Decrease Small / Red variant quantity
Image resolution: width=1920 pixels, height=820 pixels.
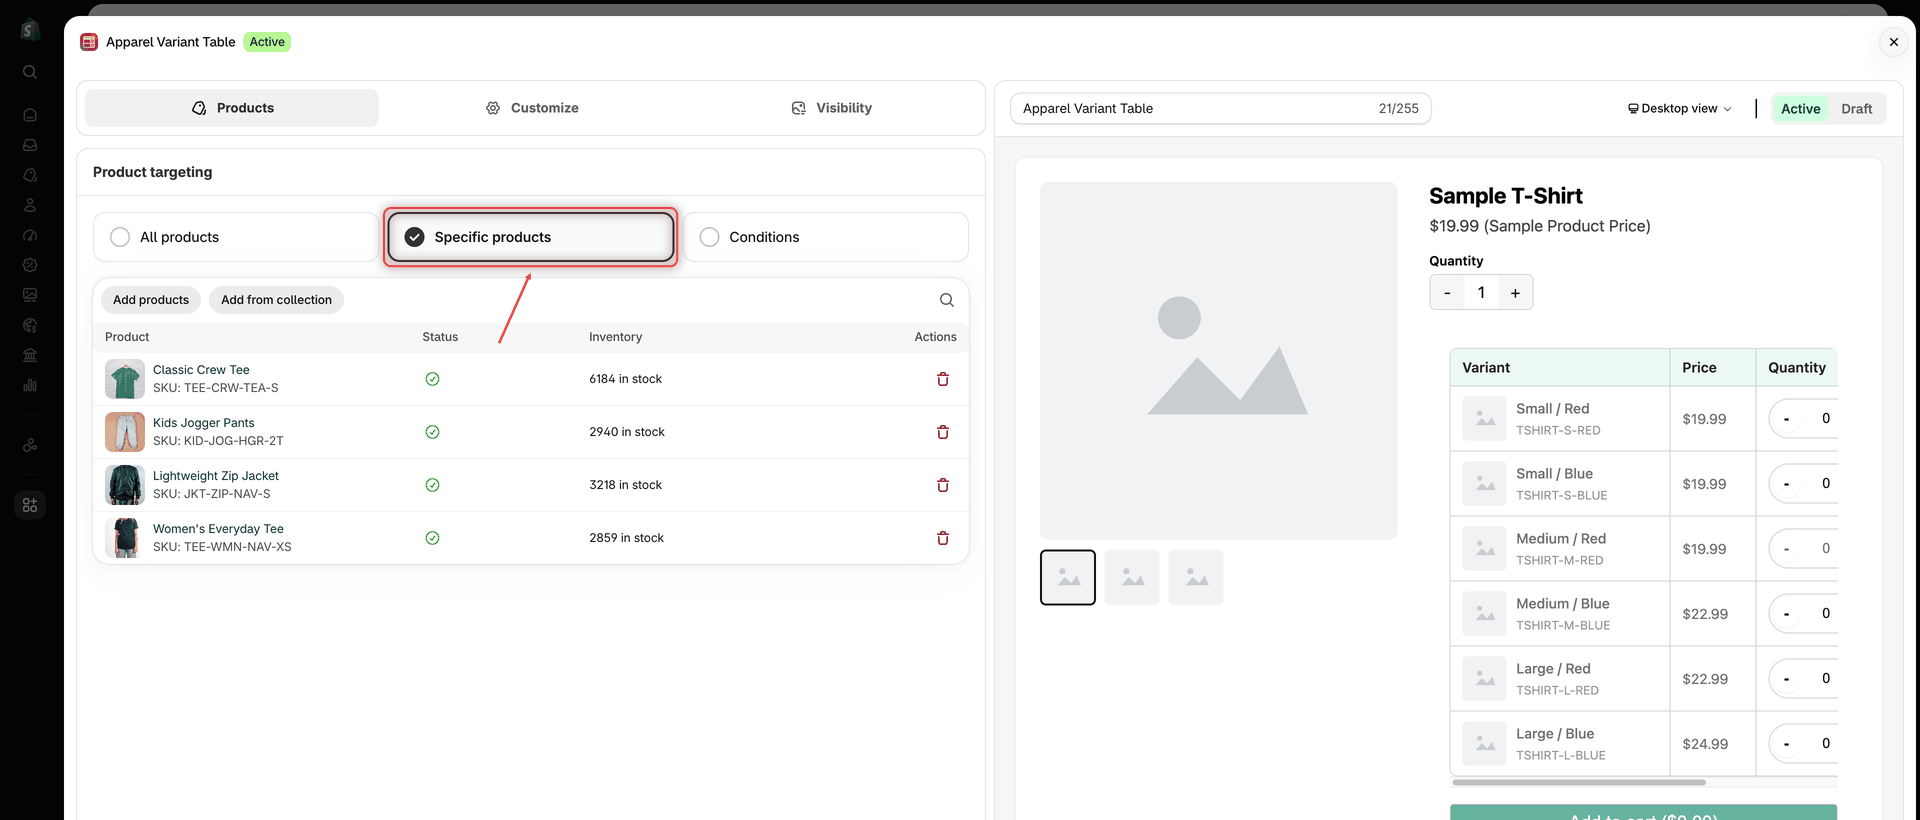coord(1786,419)
